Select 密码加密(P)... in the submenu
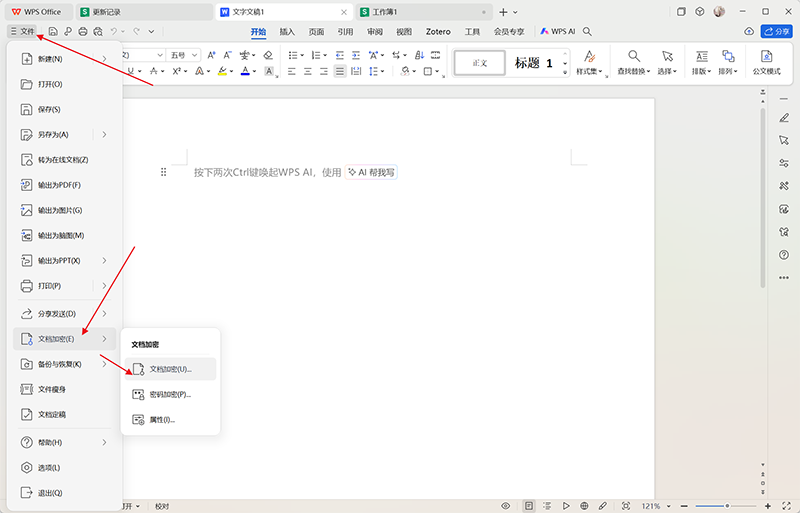 tap(168, 394)
